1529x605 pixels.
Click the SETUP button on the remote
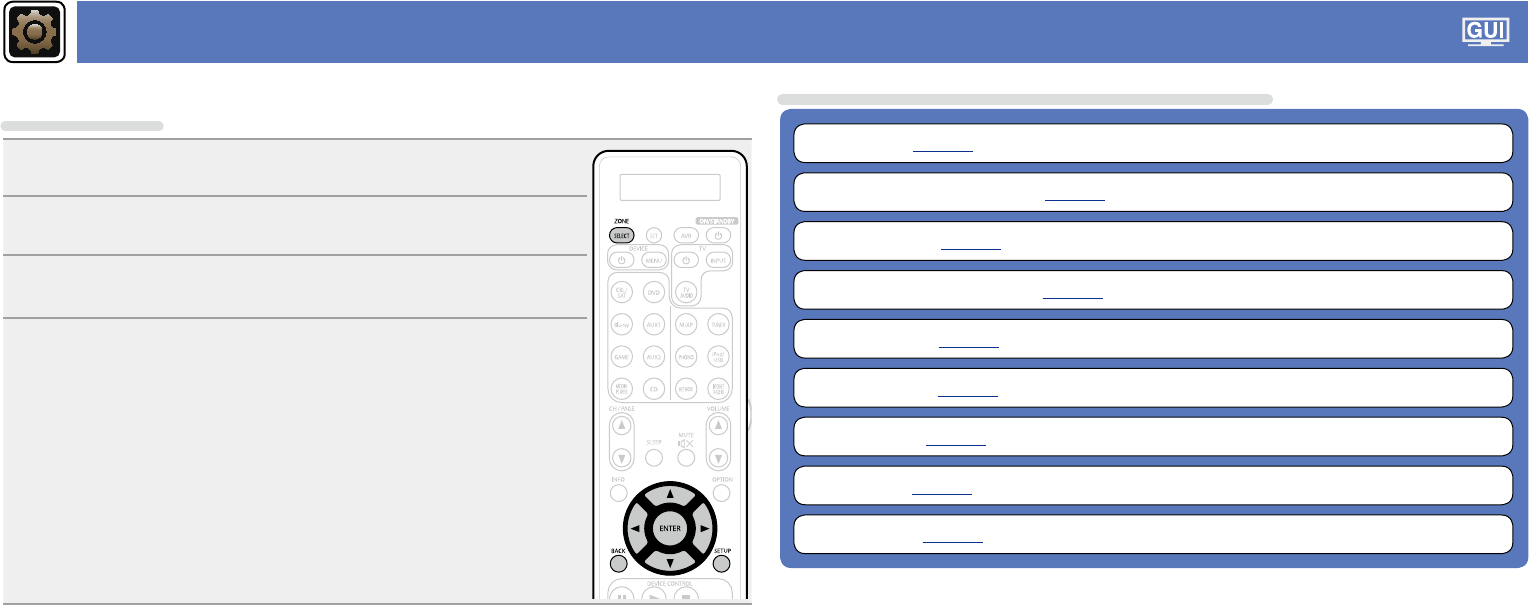coord(722,564)
